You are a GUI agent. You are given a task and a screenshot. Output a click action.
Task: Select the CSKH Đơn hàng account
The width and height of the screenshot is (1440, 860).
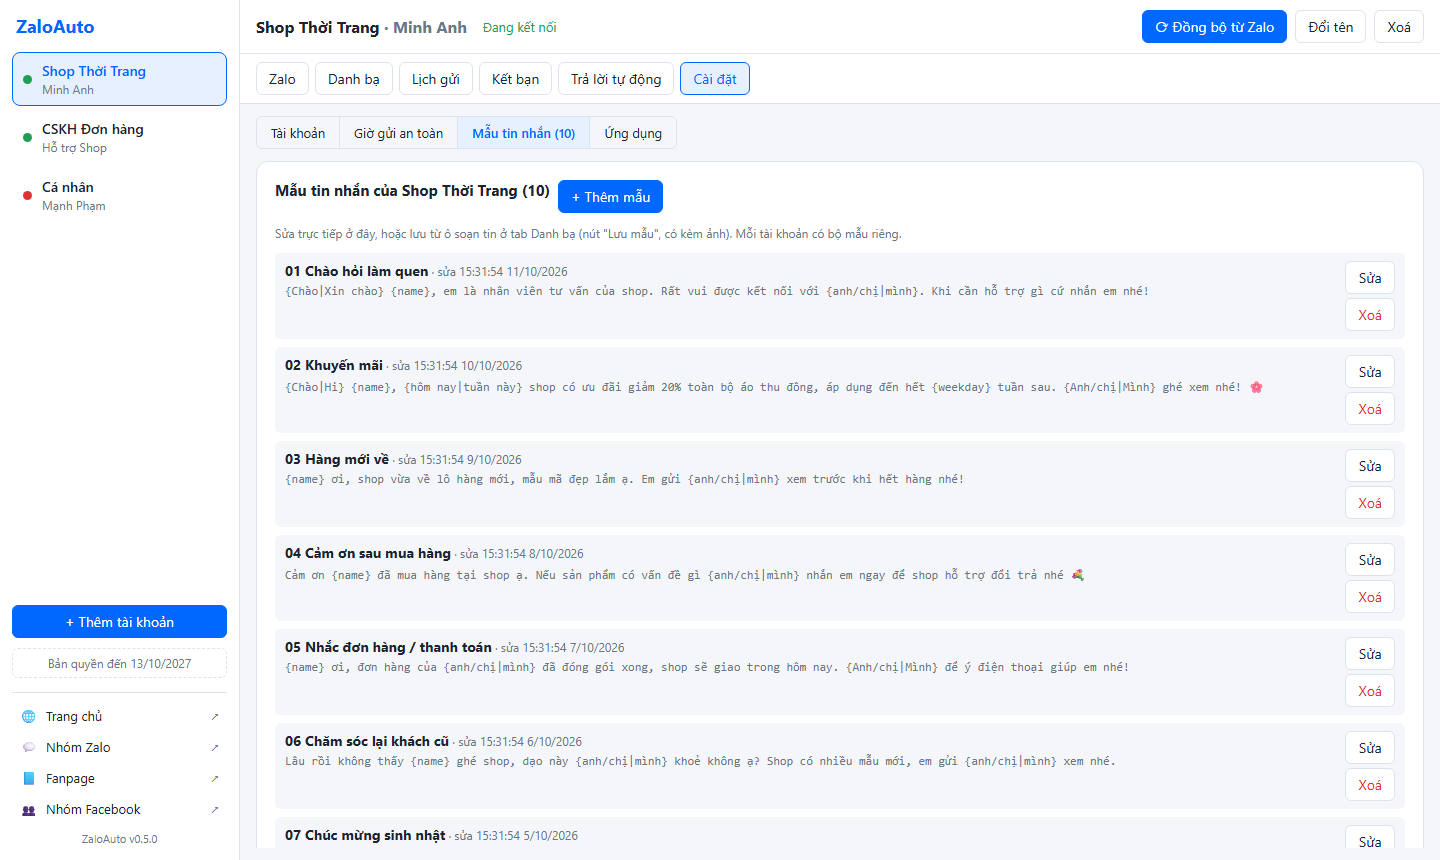119,138
